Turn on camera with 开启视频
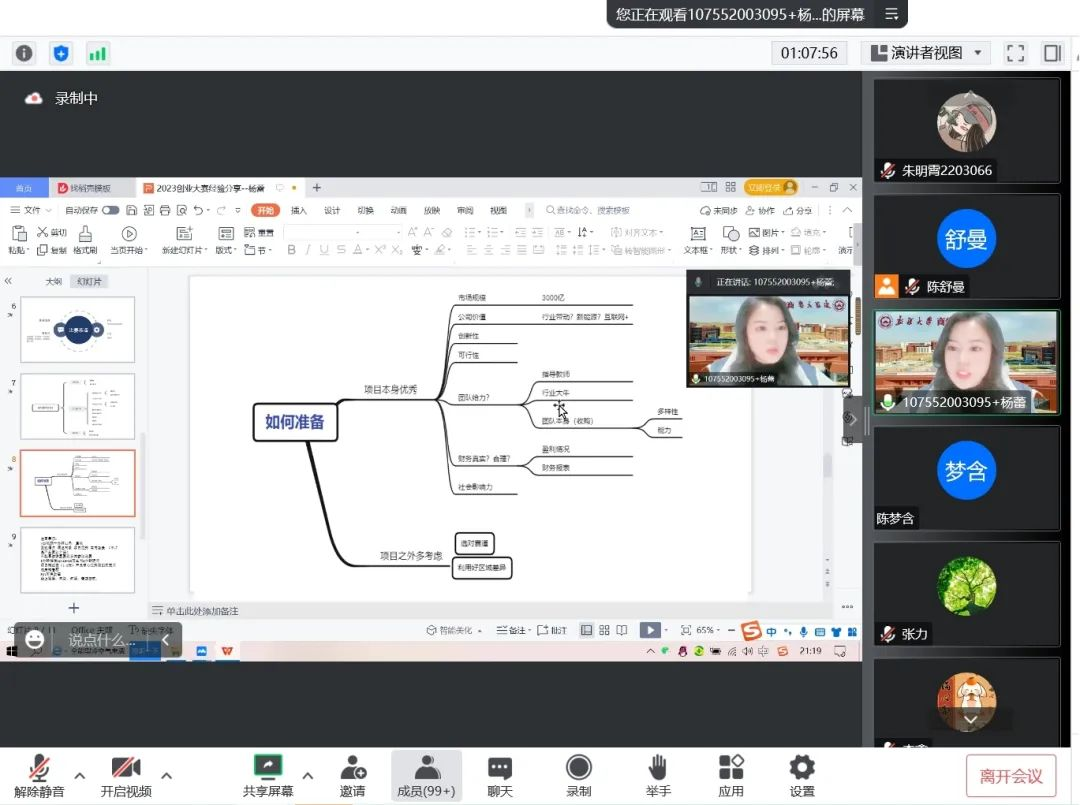The height and width of the screenshot is (805, 1080). tap(126, 775)
